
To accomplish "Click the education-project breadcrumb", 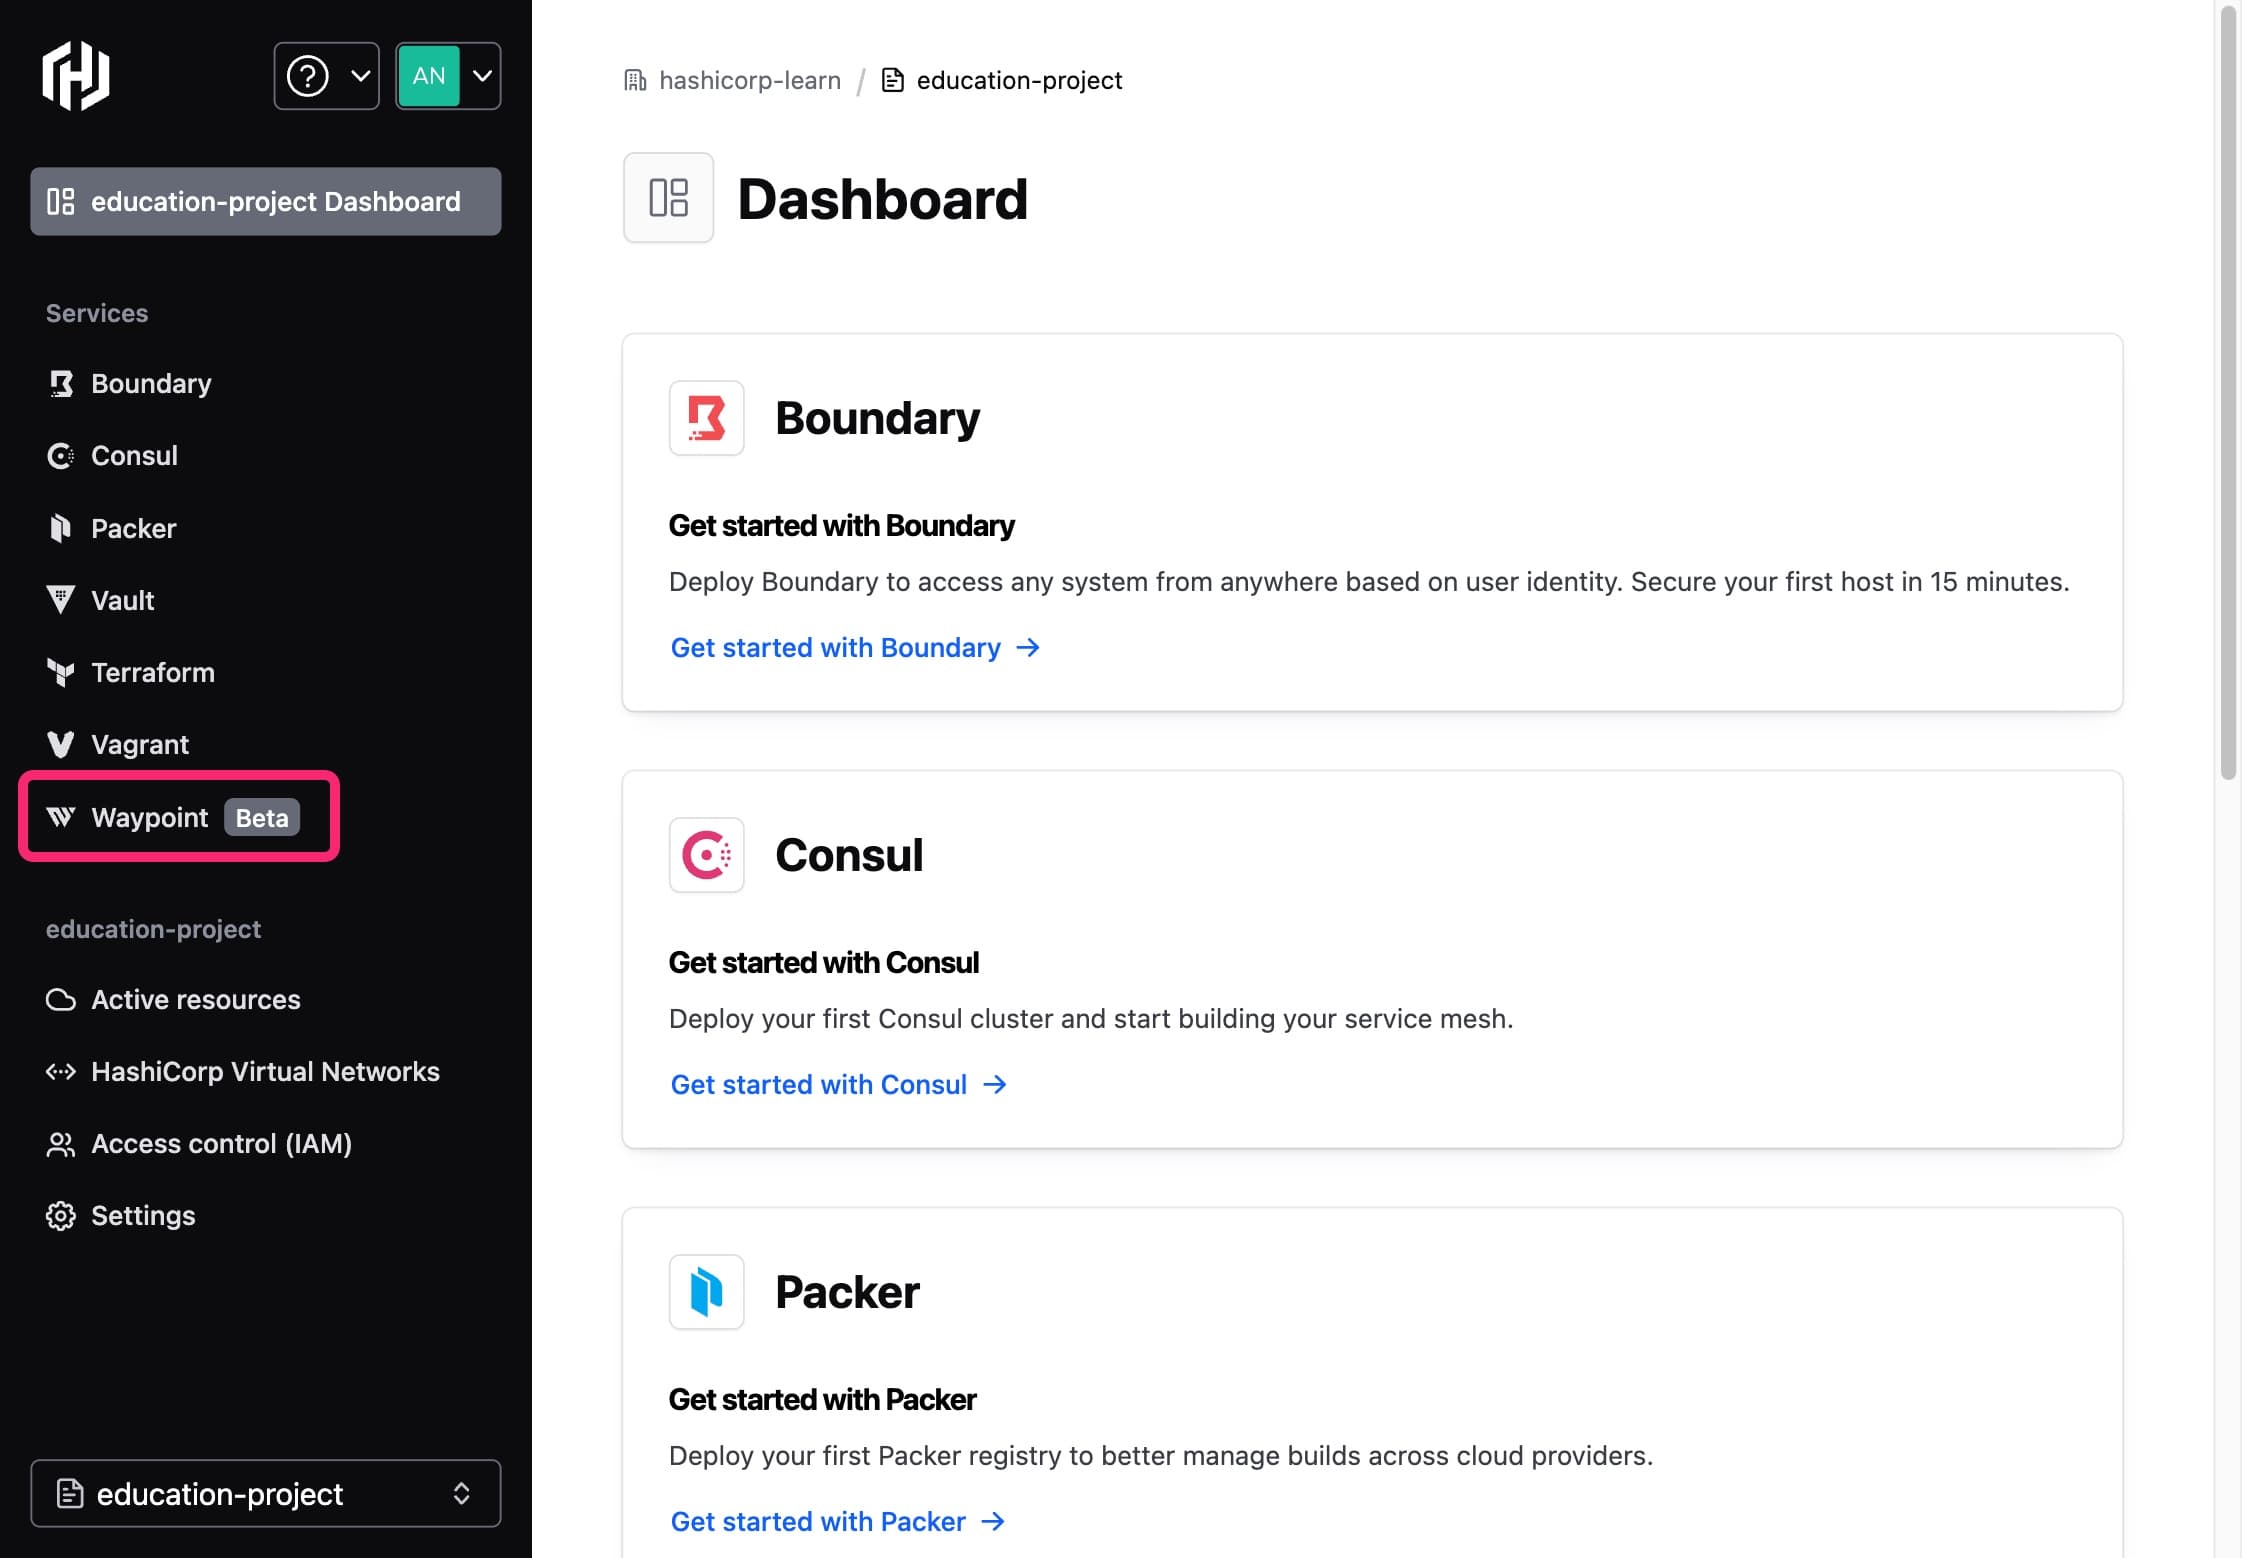I will pyautogui.click(x=1019, y=80).
